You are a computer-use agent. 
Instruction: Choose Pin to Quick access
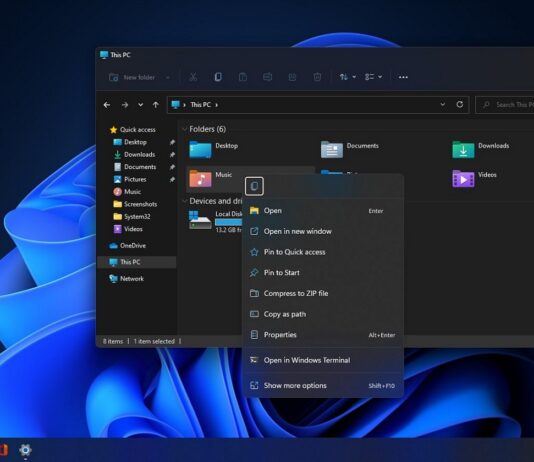point(324,252)
